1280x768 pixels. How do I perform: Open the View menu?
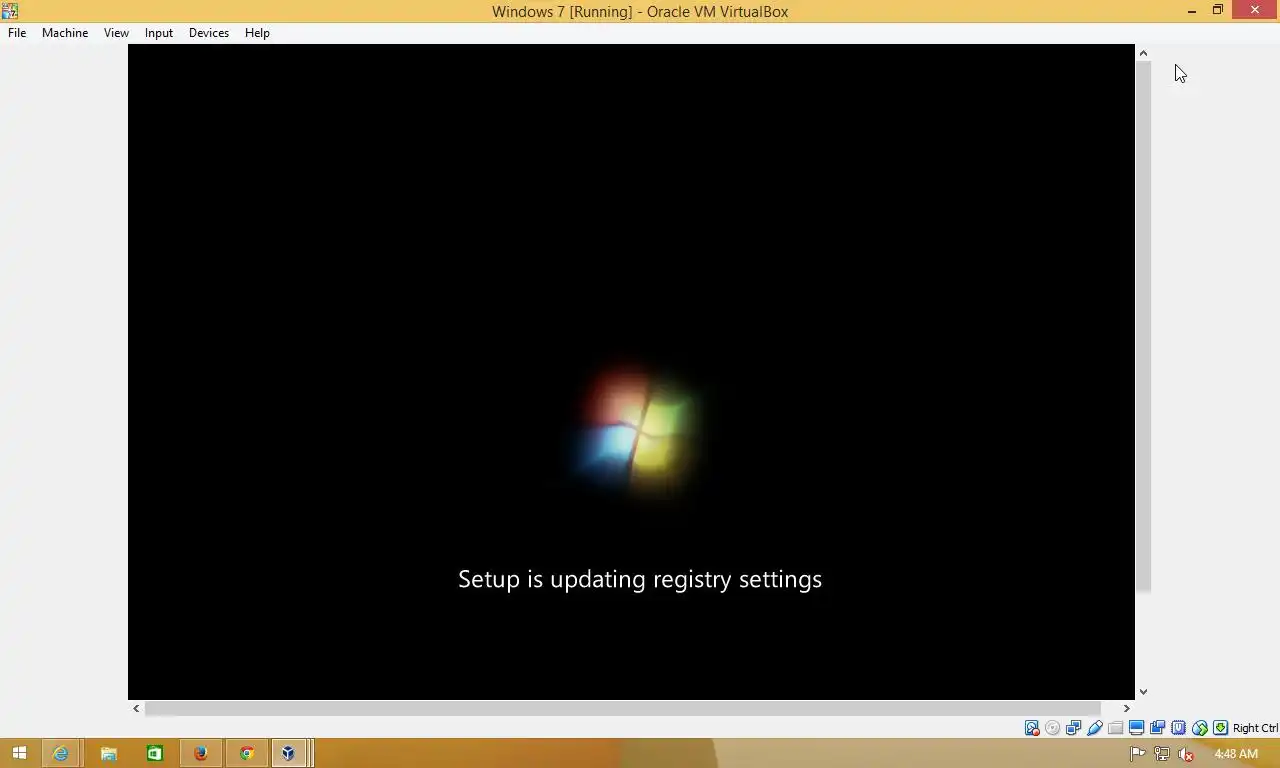(116, 33)
